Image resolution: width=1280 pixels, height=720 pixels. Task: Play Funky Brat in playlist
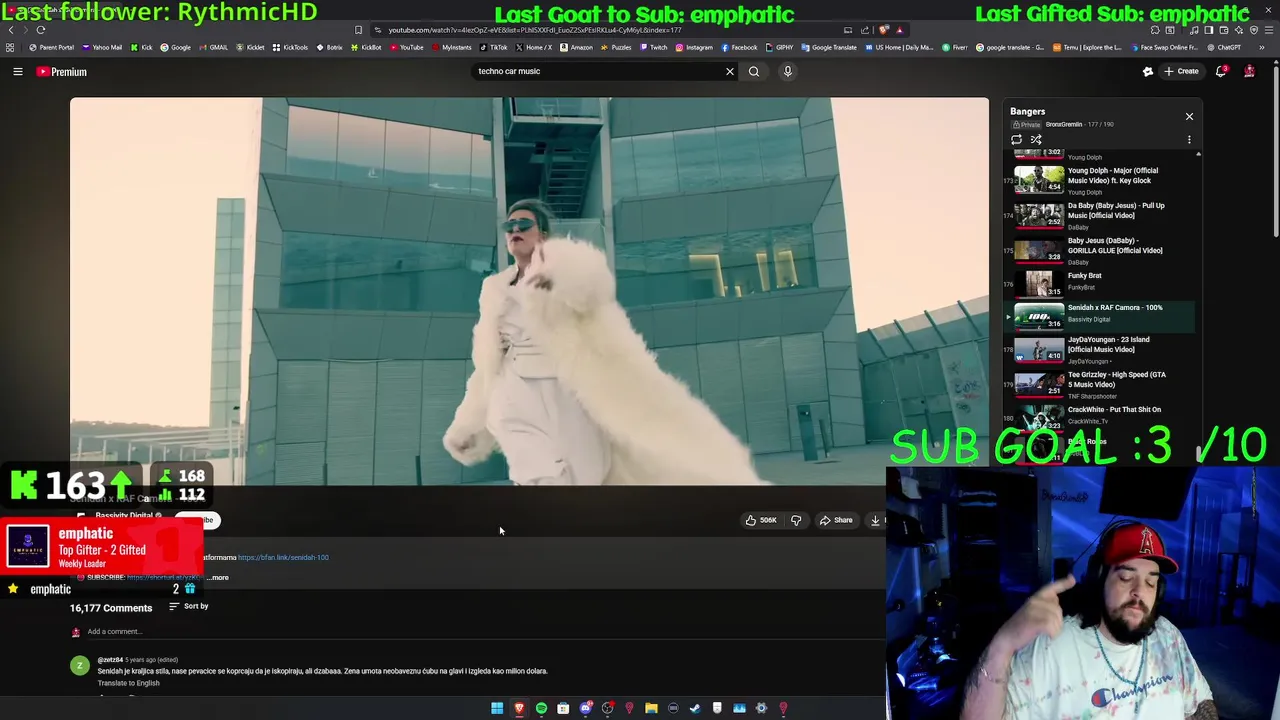(1098, 283)
